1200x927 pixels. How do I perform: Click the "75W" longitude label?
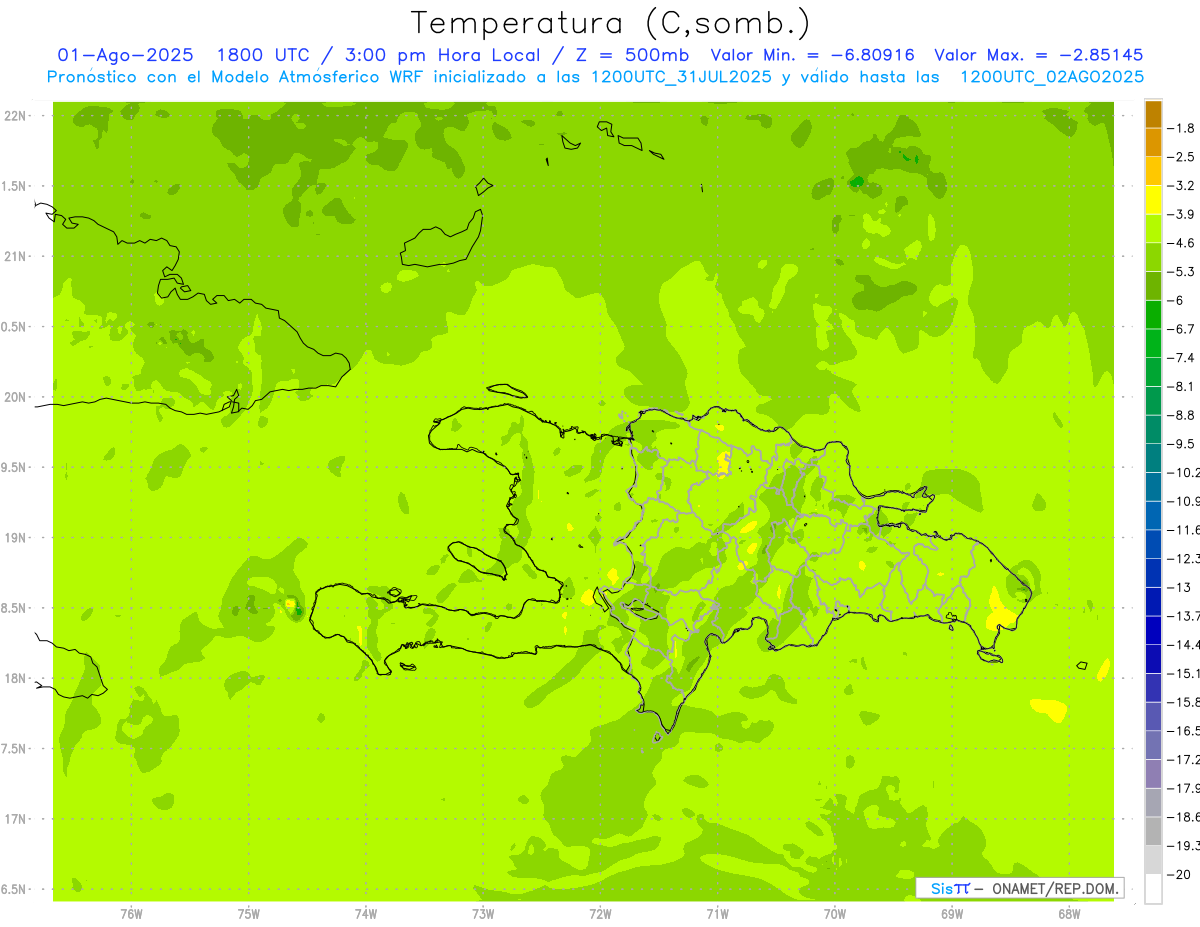coord(248,914)
